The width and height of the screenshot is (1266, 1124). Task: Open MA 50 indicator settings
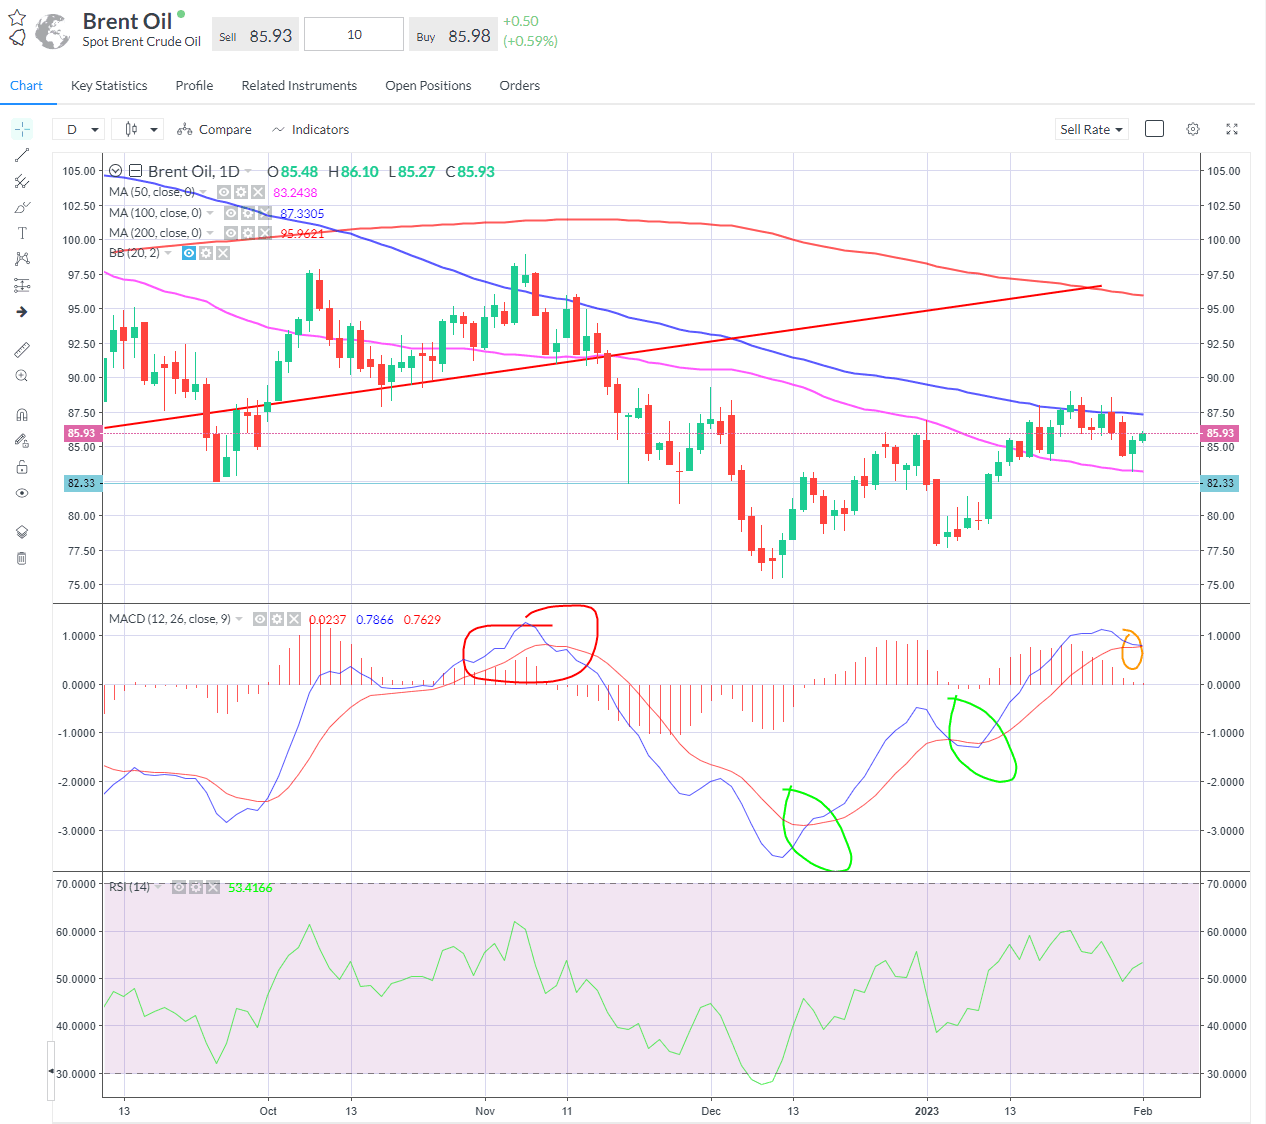[x=241, y=192]
